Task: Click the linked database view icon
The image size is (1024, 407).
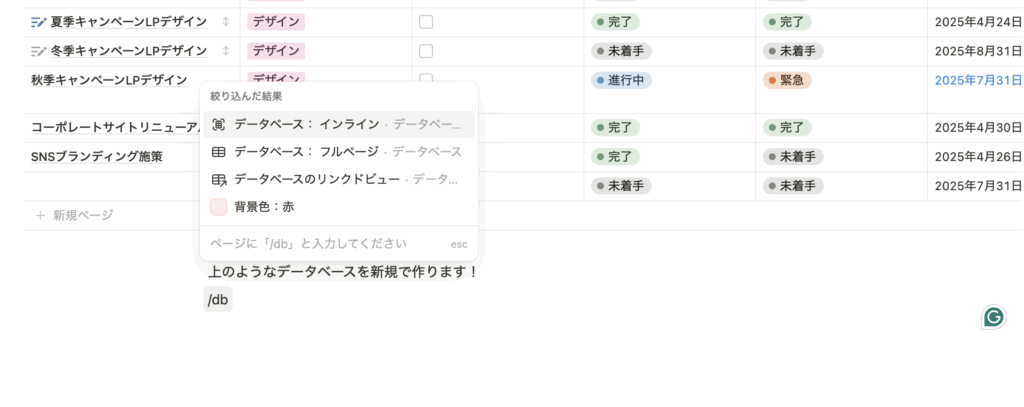Action: pos(219,179)
